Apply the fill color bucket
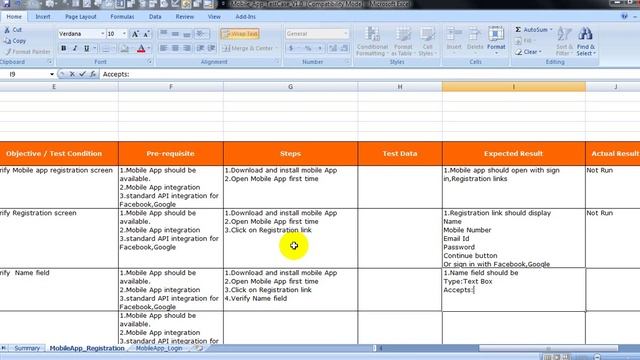 click(124, 49)
